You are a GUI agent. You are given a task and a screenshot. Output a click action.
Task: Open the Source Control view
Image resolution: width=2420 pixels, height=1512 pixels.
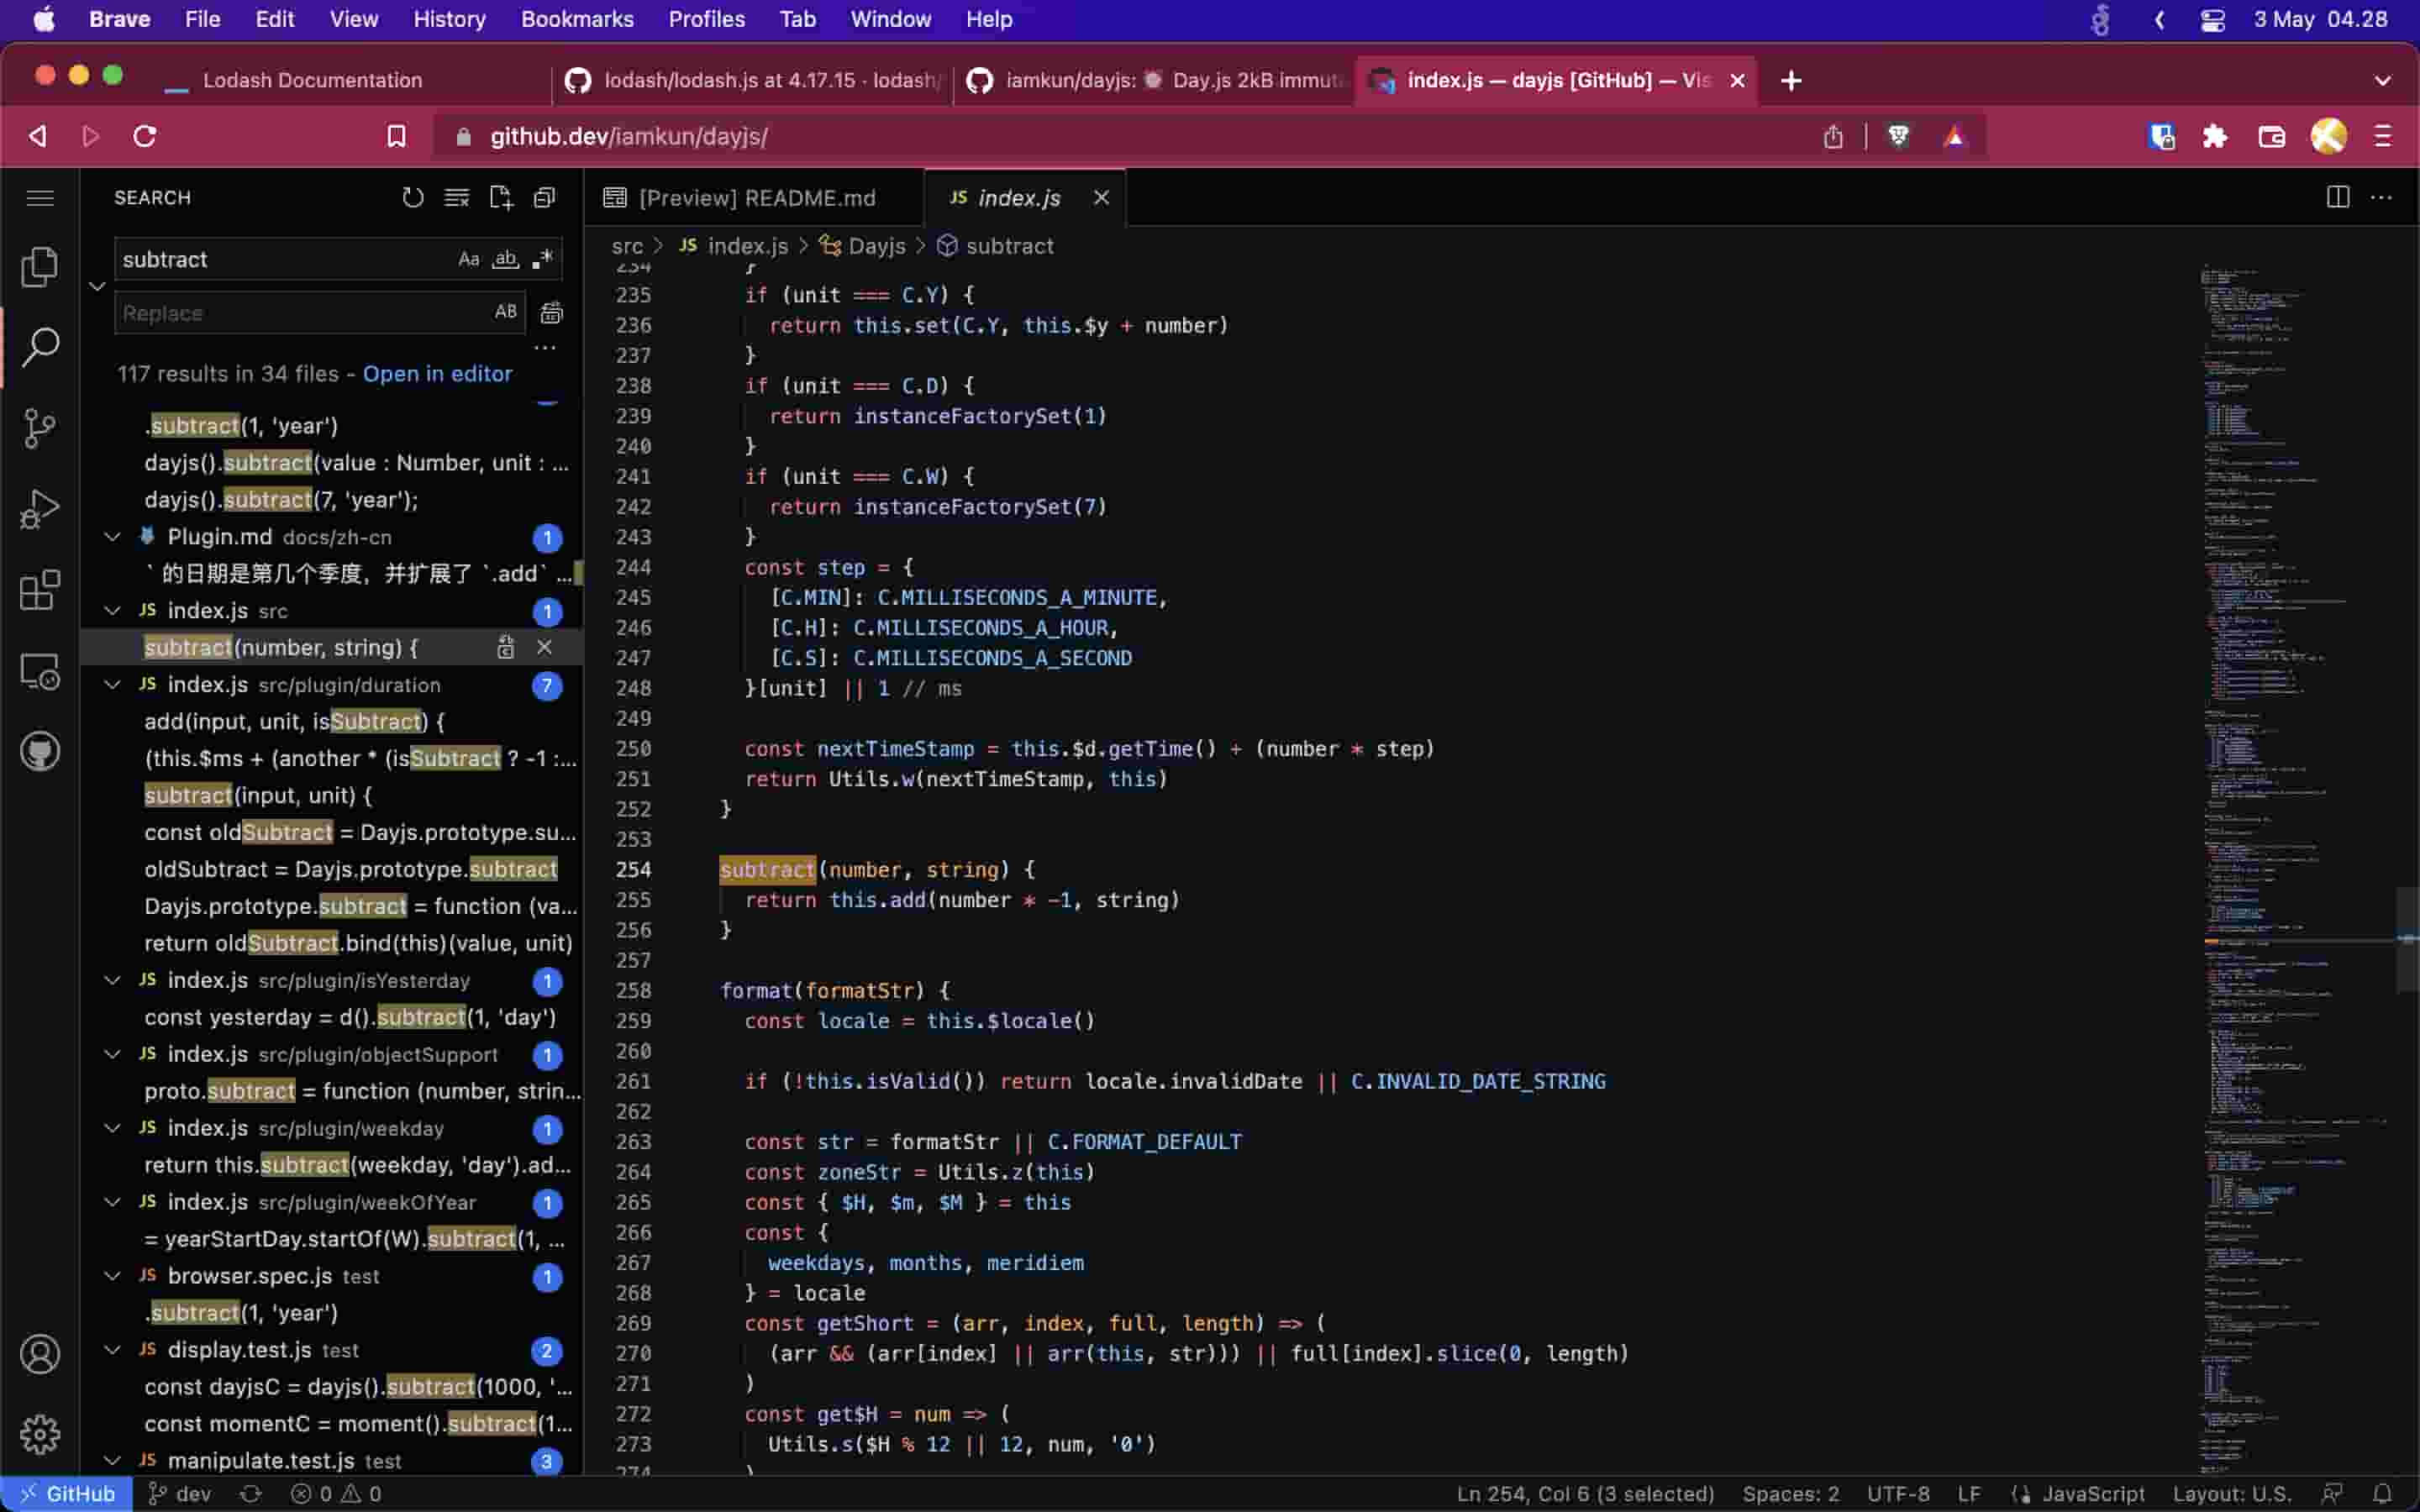coord(40,427)
